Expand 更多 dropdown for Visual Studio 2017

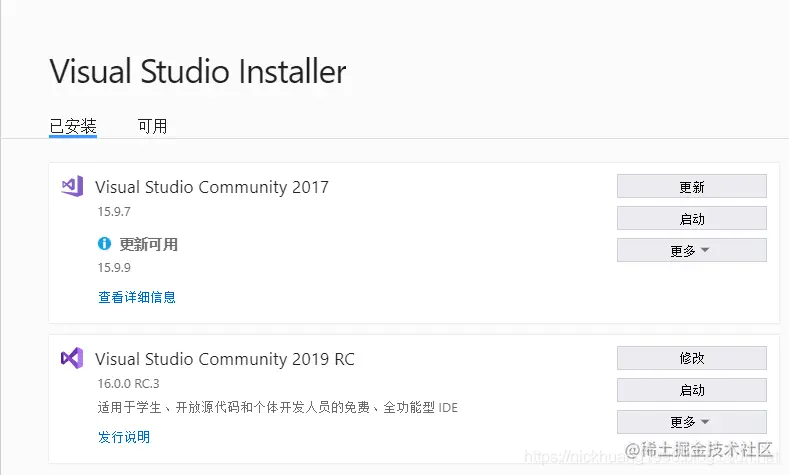(692, 250)
